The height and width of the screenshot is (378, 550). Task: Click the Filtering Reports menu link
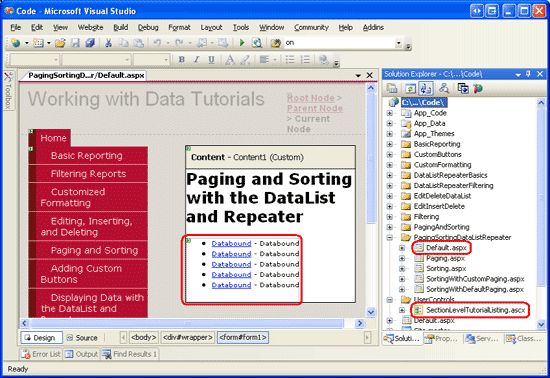[88, 174]
